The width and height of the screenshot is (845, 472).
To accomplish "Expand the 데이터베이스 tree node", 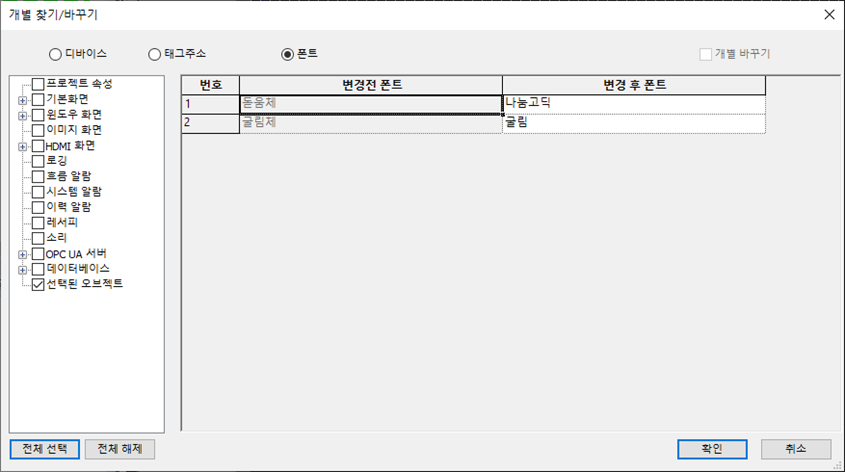I will (22, 270).
